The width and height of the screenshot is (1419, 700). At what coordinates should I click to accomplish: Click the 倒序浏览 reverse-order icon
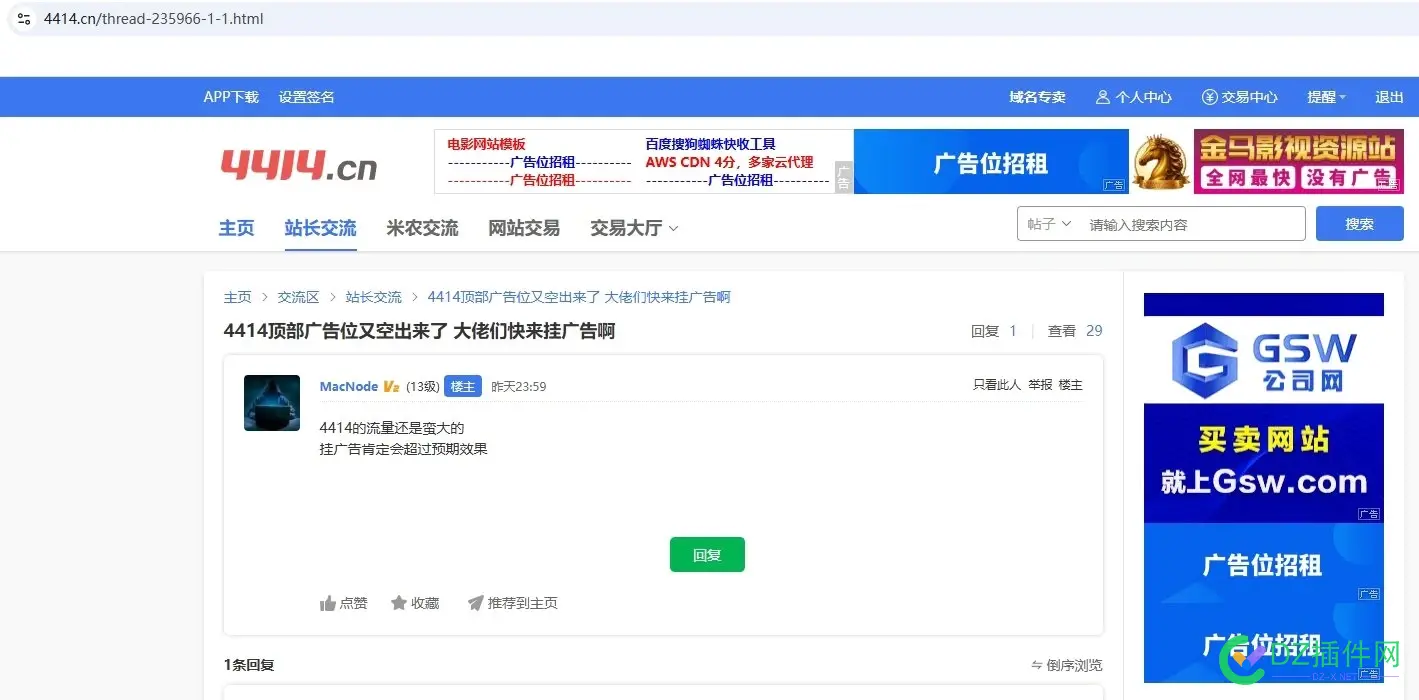click(x=1037, y=664)
